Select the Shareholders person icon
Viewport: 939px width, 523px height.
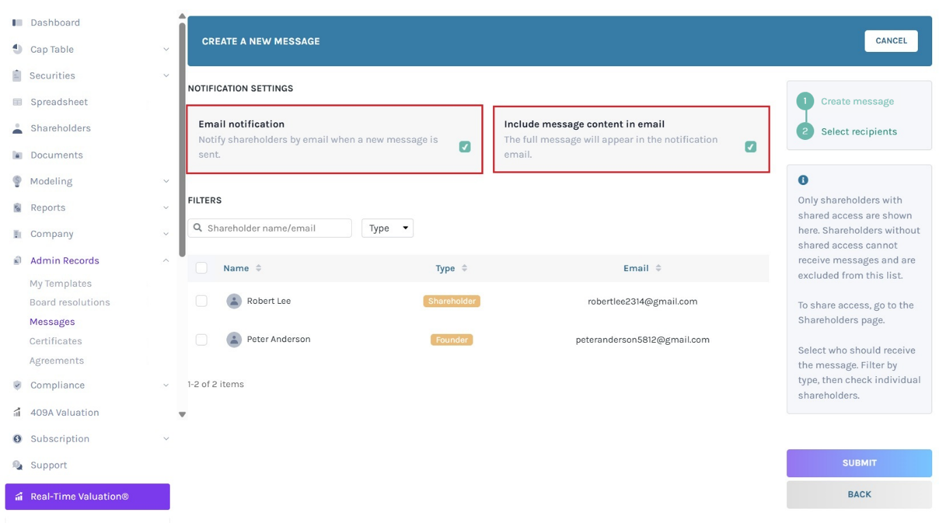coord(17,128)
